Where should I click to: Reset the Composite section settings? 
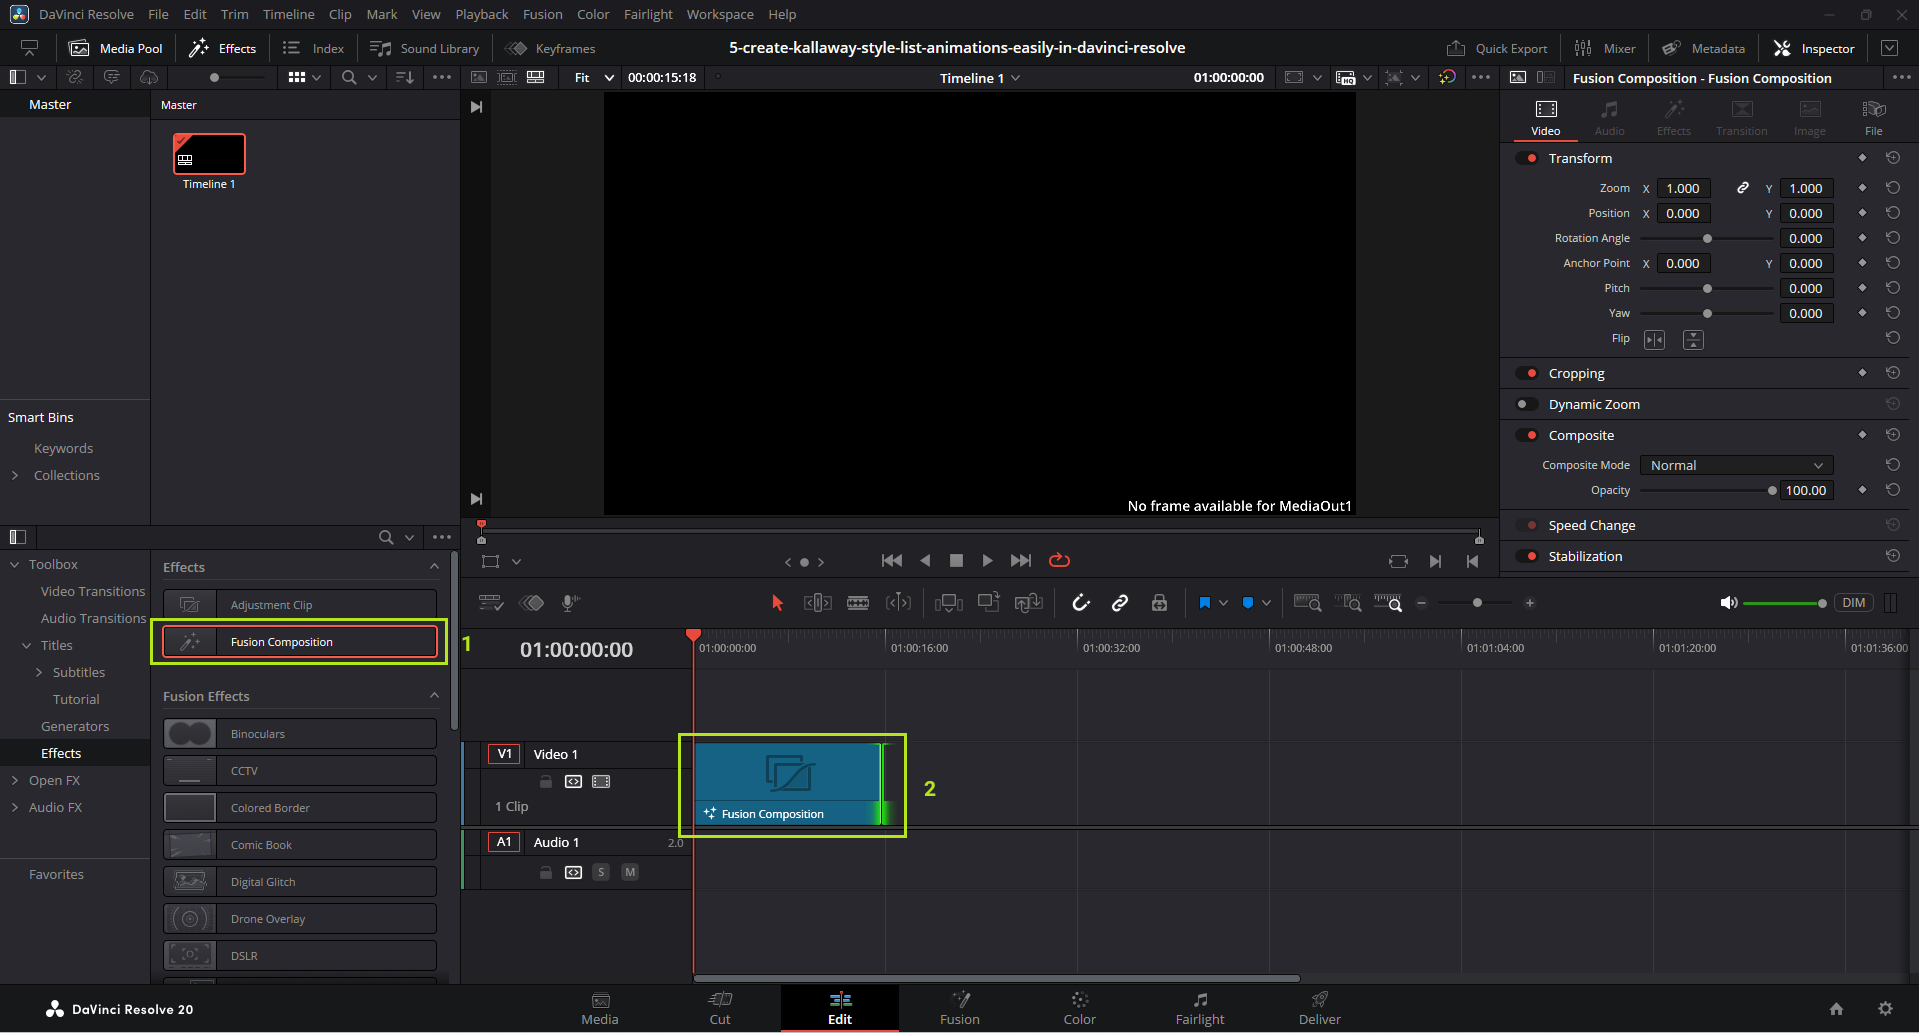(x=1892, y=435)
